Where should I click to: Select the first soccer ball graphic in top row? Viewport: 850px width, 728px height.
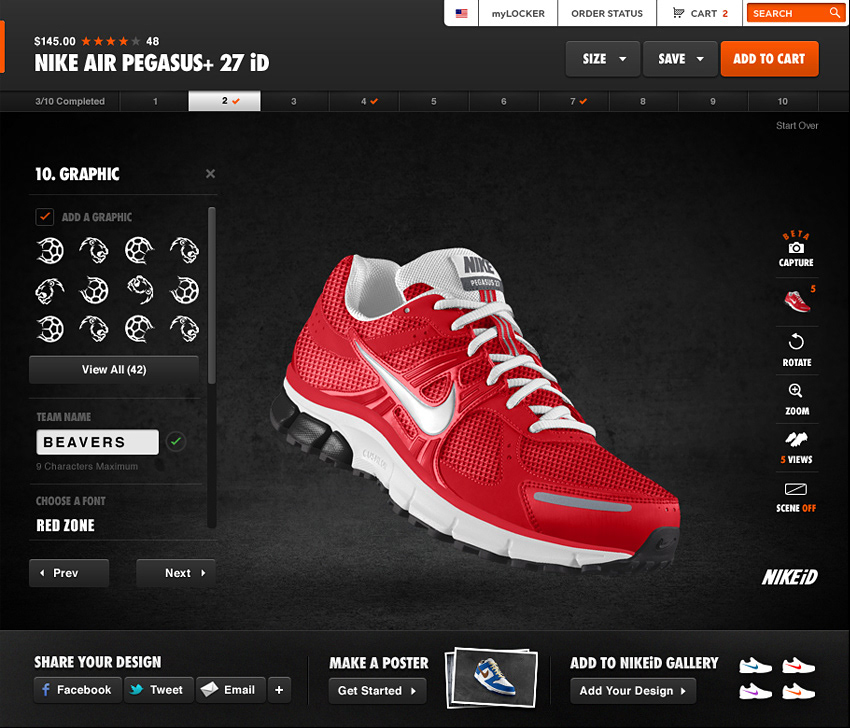(x=50, y=250)
